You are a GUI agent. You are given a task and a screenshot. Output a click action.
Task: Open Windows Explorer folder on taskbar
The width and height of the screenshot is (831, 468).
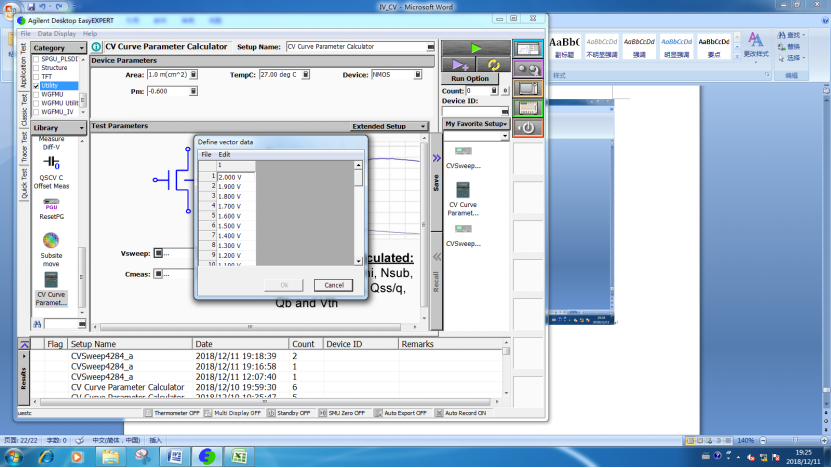coord(110,457)
